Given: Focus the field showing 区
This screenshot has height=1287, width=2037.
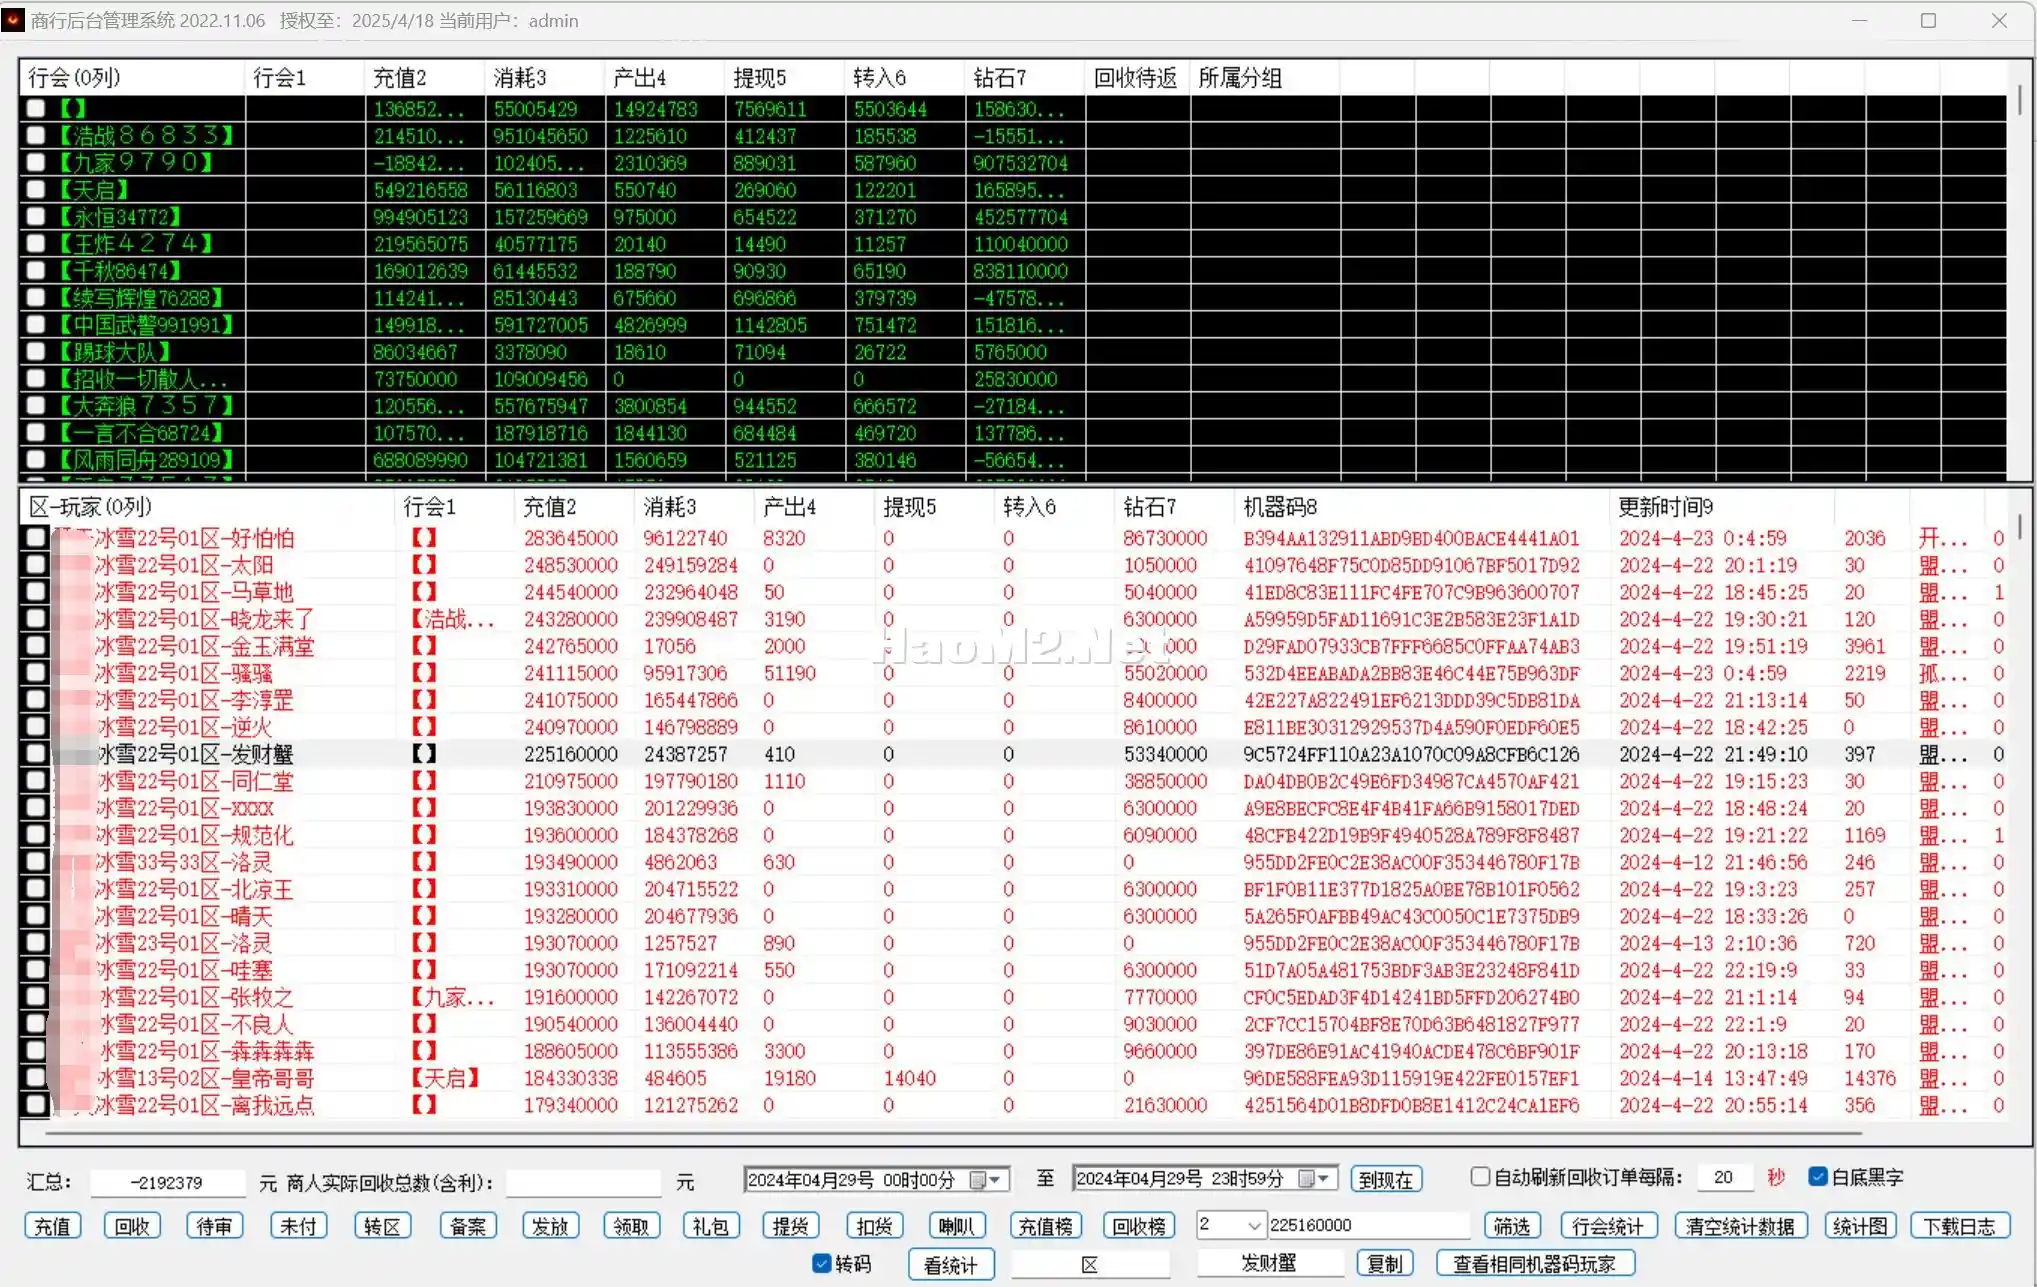Looking at the screenshot, I should (1090, 1264).
